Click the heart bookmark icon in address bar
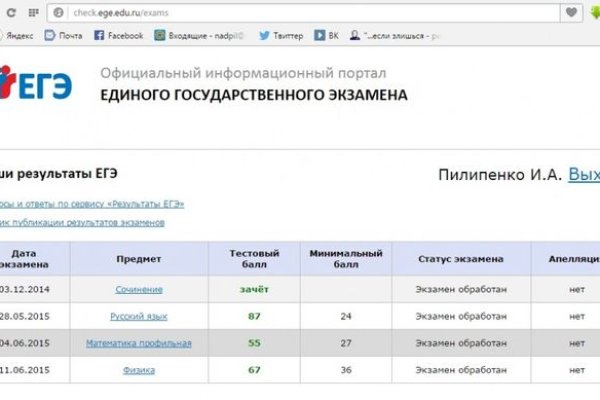Viewport: 600px width, 400px height. click(x=571, y=12)
